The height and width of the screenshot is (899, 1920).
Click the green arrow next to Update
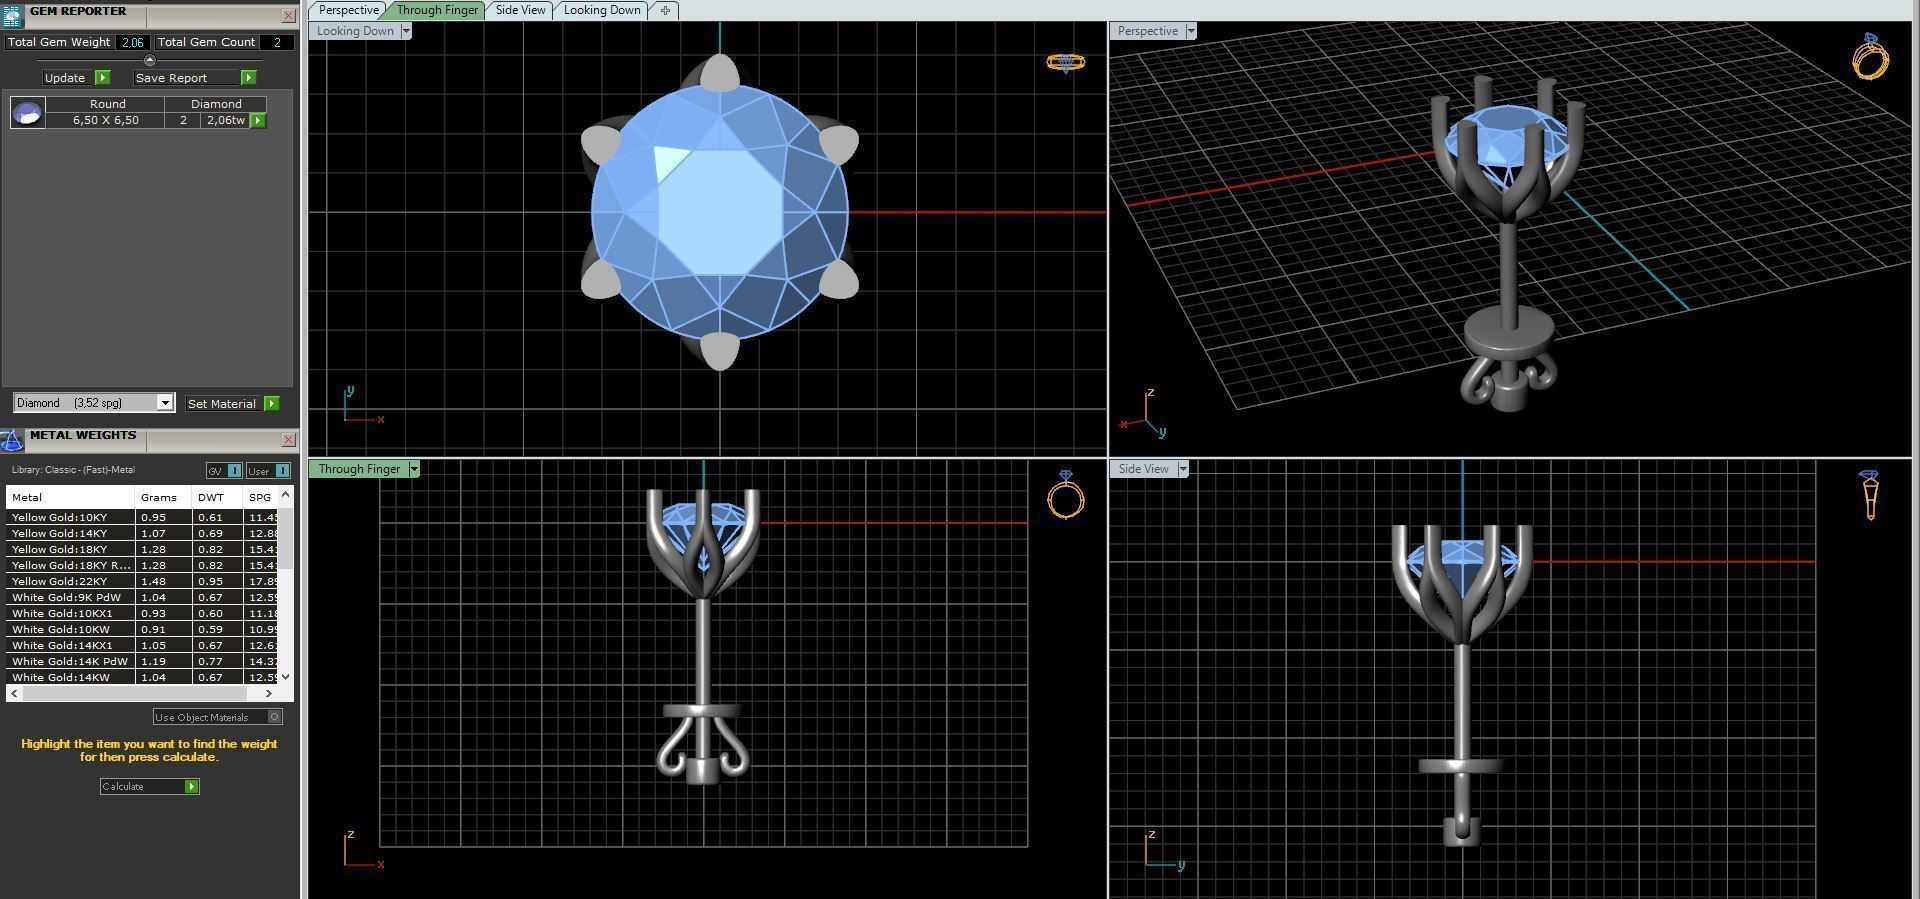coord(102,77)
